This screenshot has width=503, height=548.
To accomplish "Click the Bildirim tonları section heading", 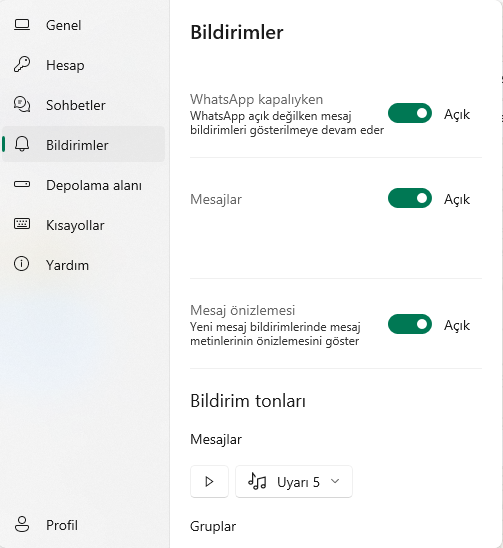I will (248, 401).
